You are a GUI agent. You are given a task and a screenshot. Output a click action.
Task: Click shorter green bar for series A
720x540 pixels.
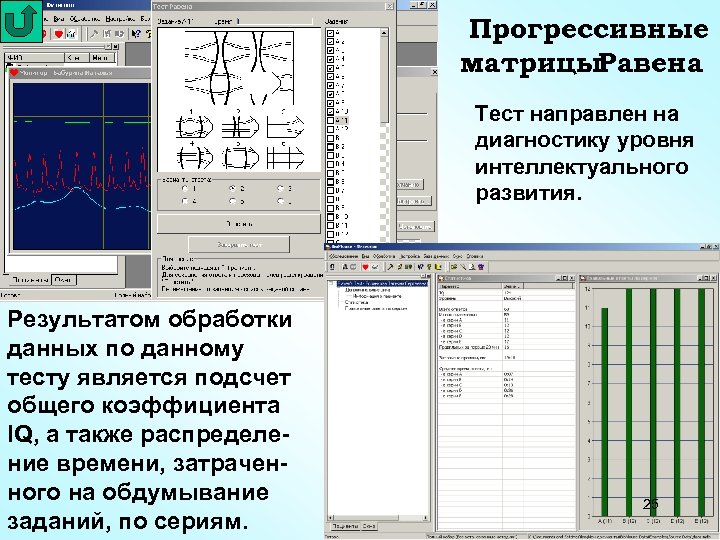pos(605,412)
